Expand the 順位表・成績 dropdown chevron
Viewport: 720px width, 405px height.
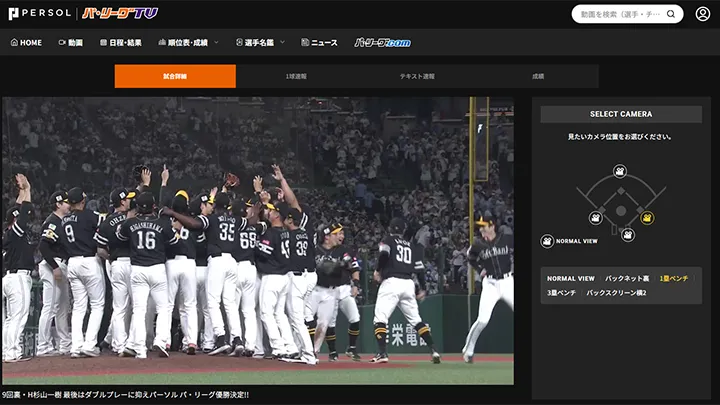pos(216,42)
